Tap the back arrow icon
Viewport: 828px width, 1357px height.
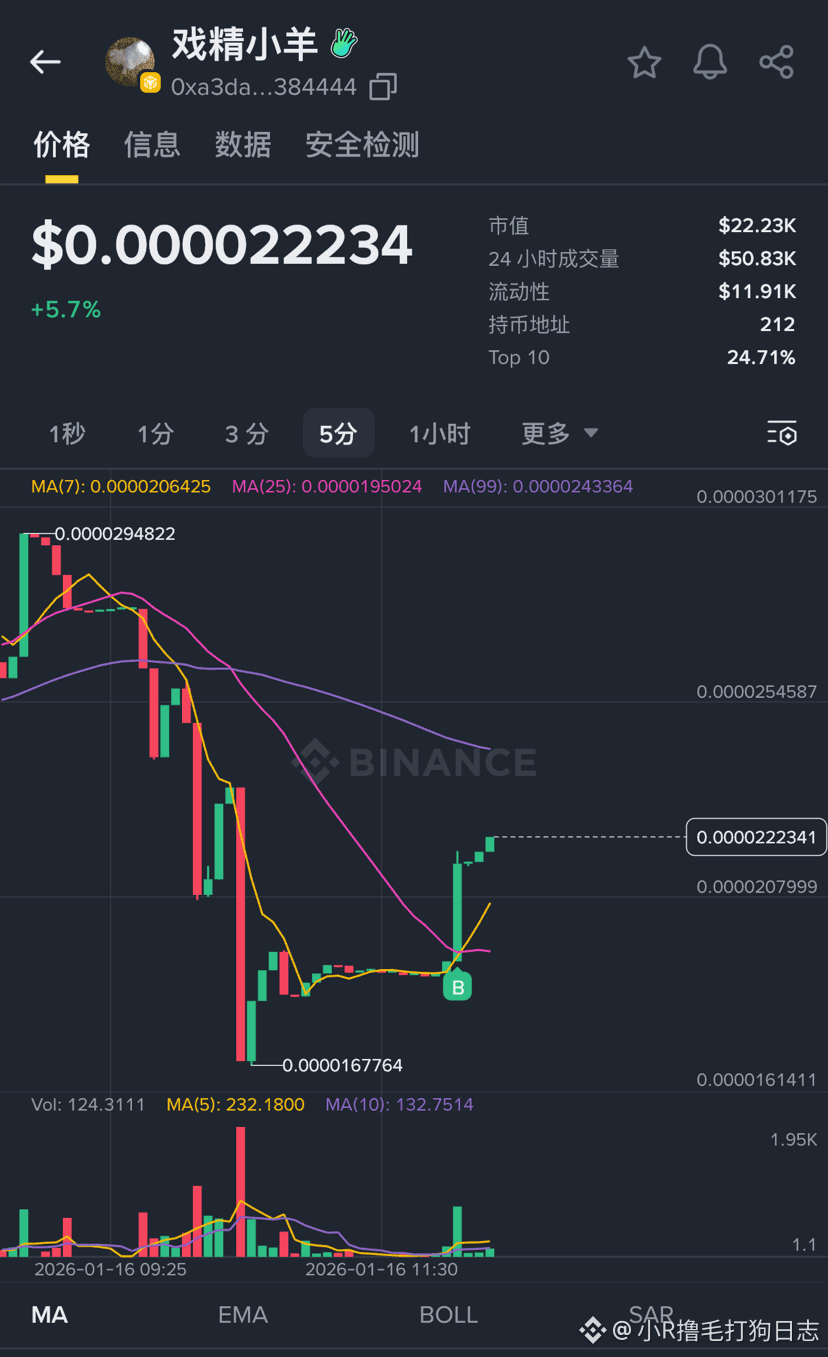(x=45, y=62)
